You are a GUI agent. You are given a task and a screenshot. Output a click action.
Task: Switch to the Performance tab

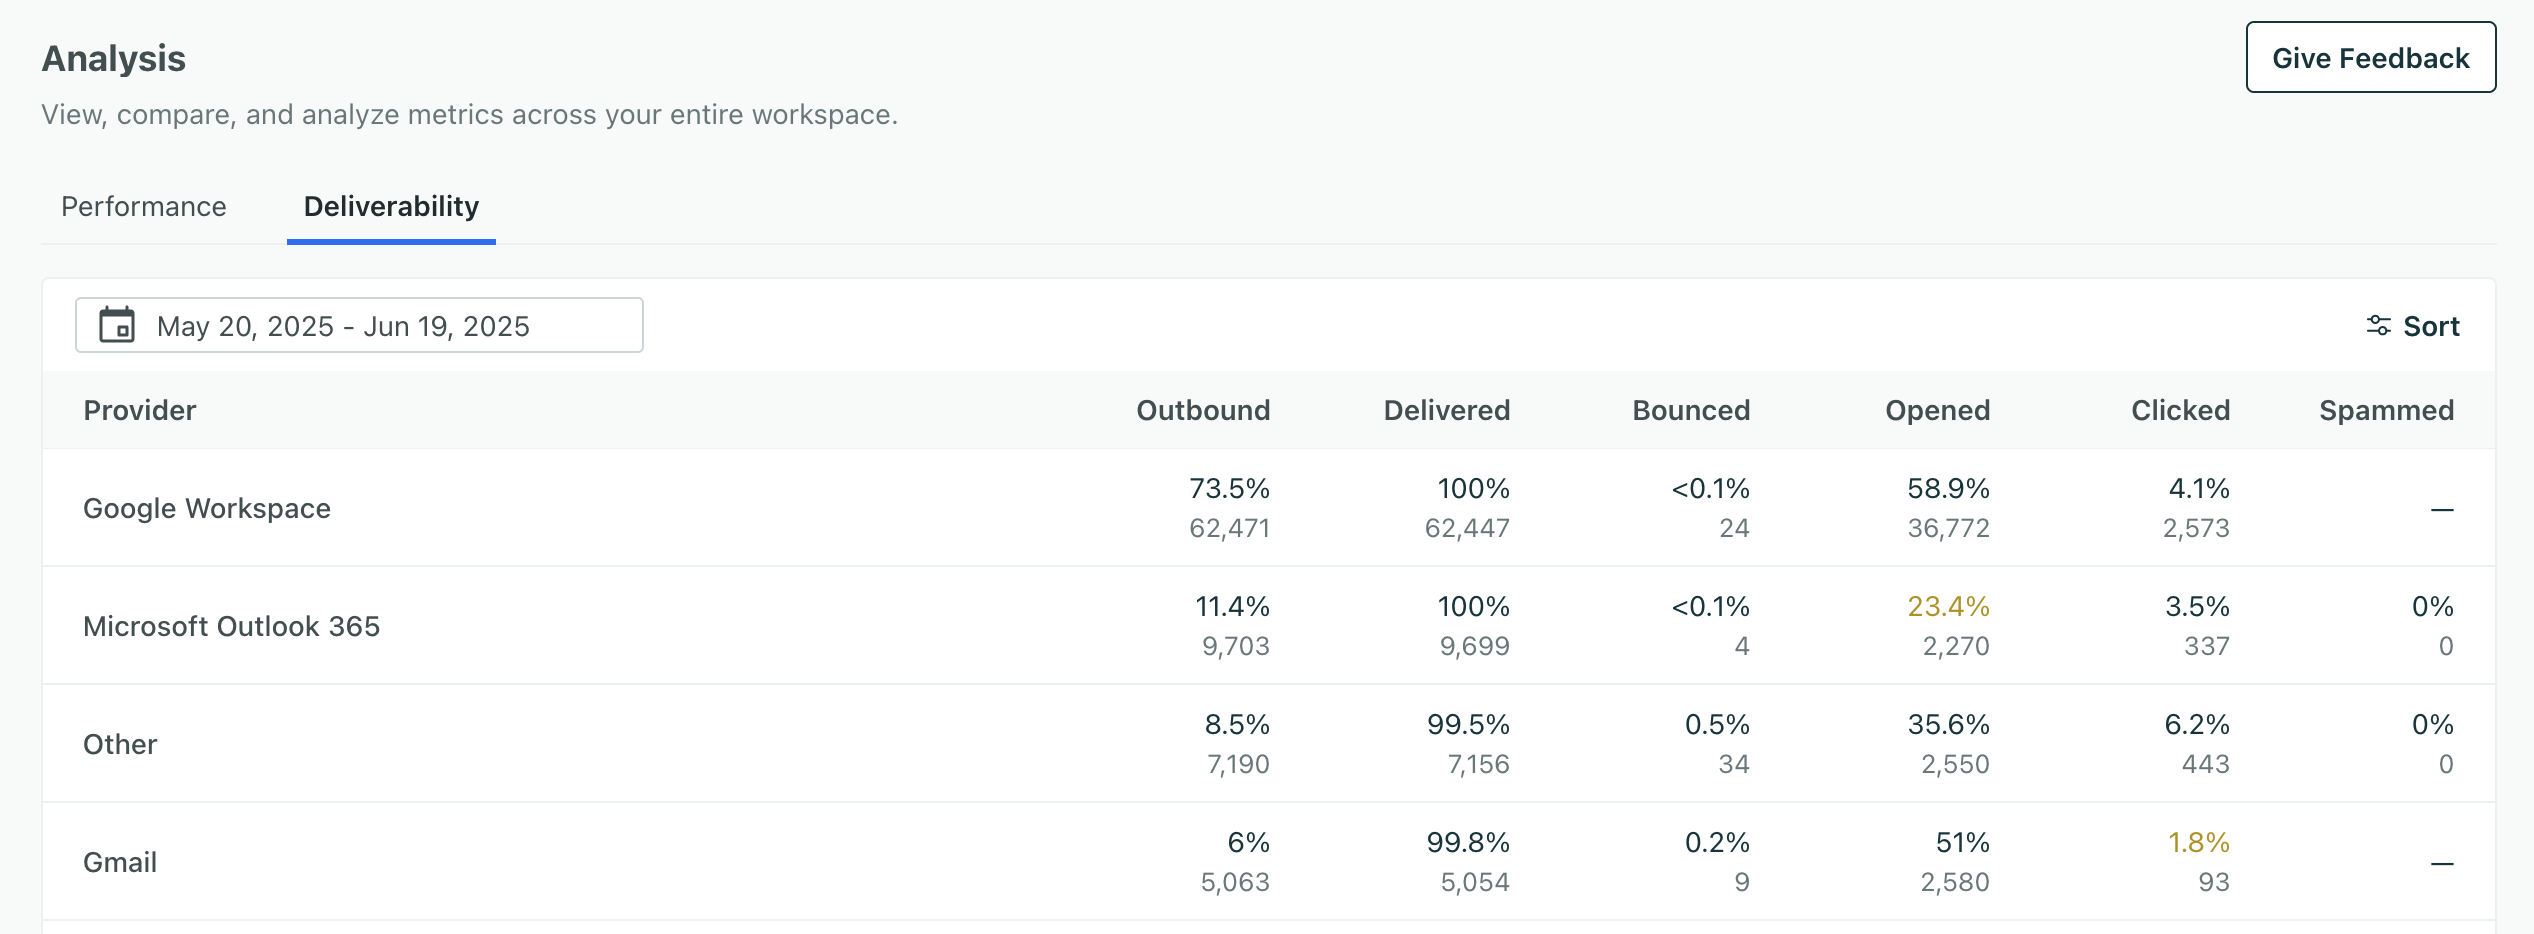(x=144, y=206)
